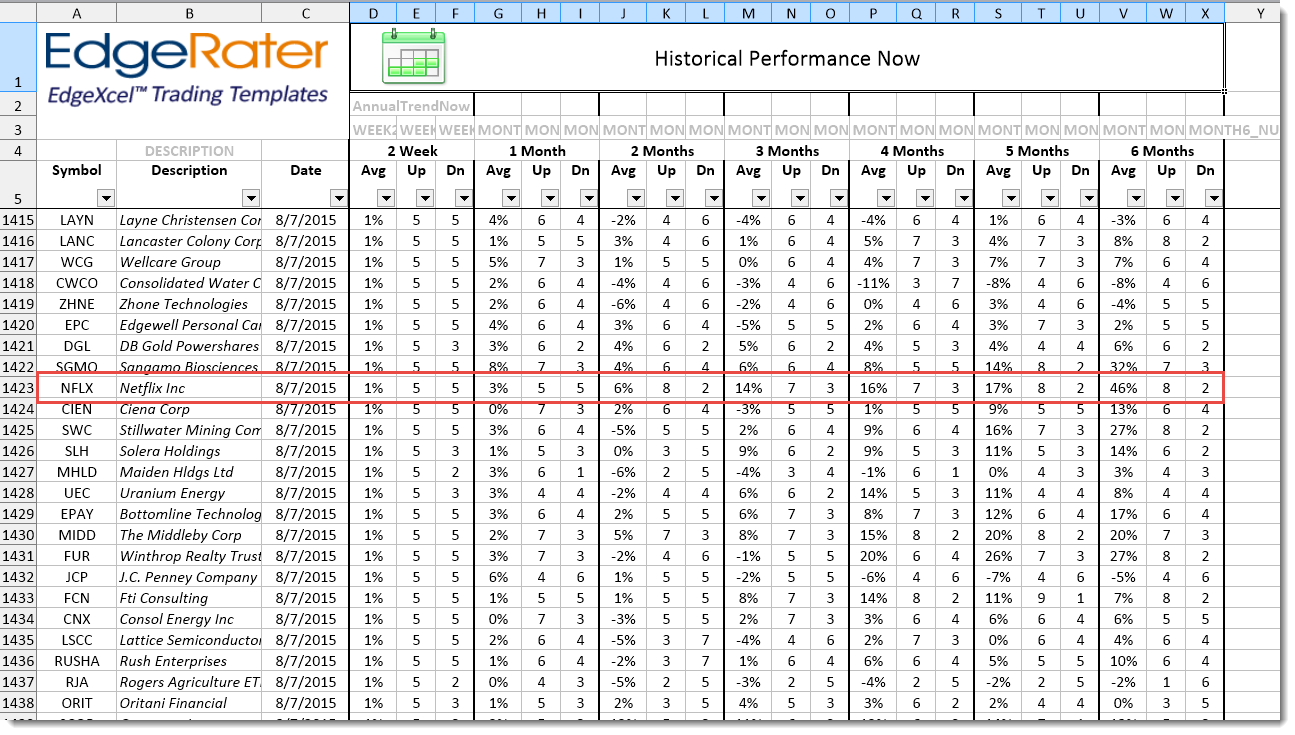Open the 2 Week Dn filter dropdown
Viewport: 1295px width, 735px height.
tap(463, 198)
